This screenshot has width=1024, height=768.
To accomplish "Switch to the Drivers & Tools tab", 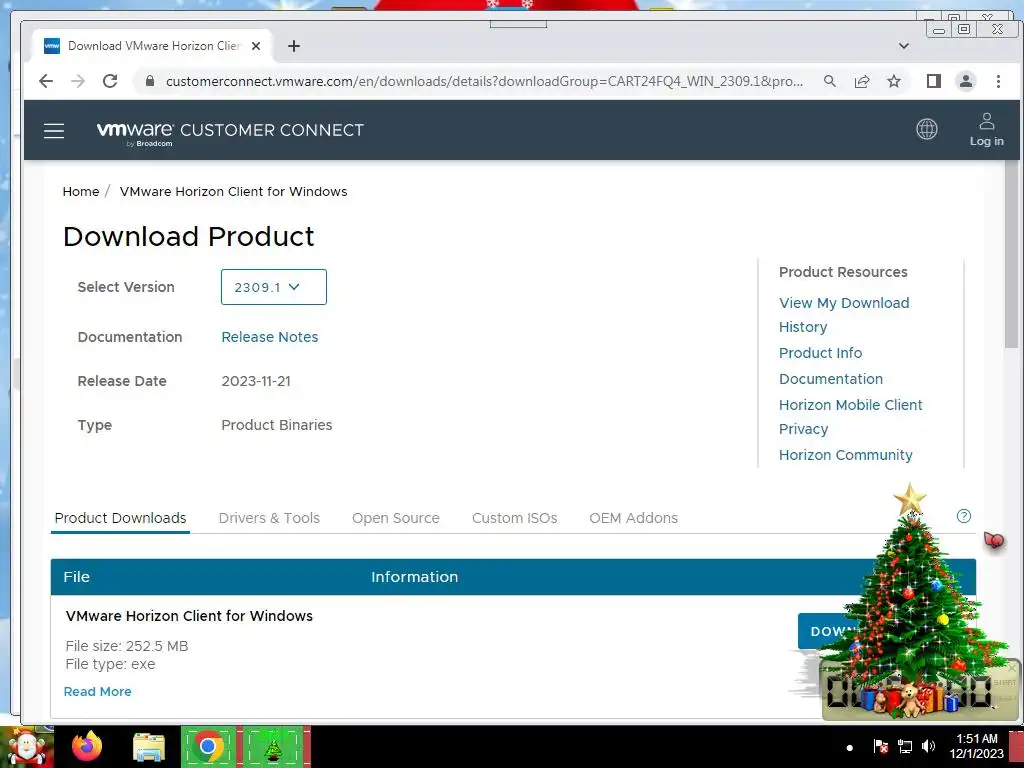I will pos(269,518).
